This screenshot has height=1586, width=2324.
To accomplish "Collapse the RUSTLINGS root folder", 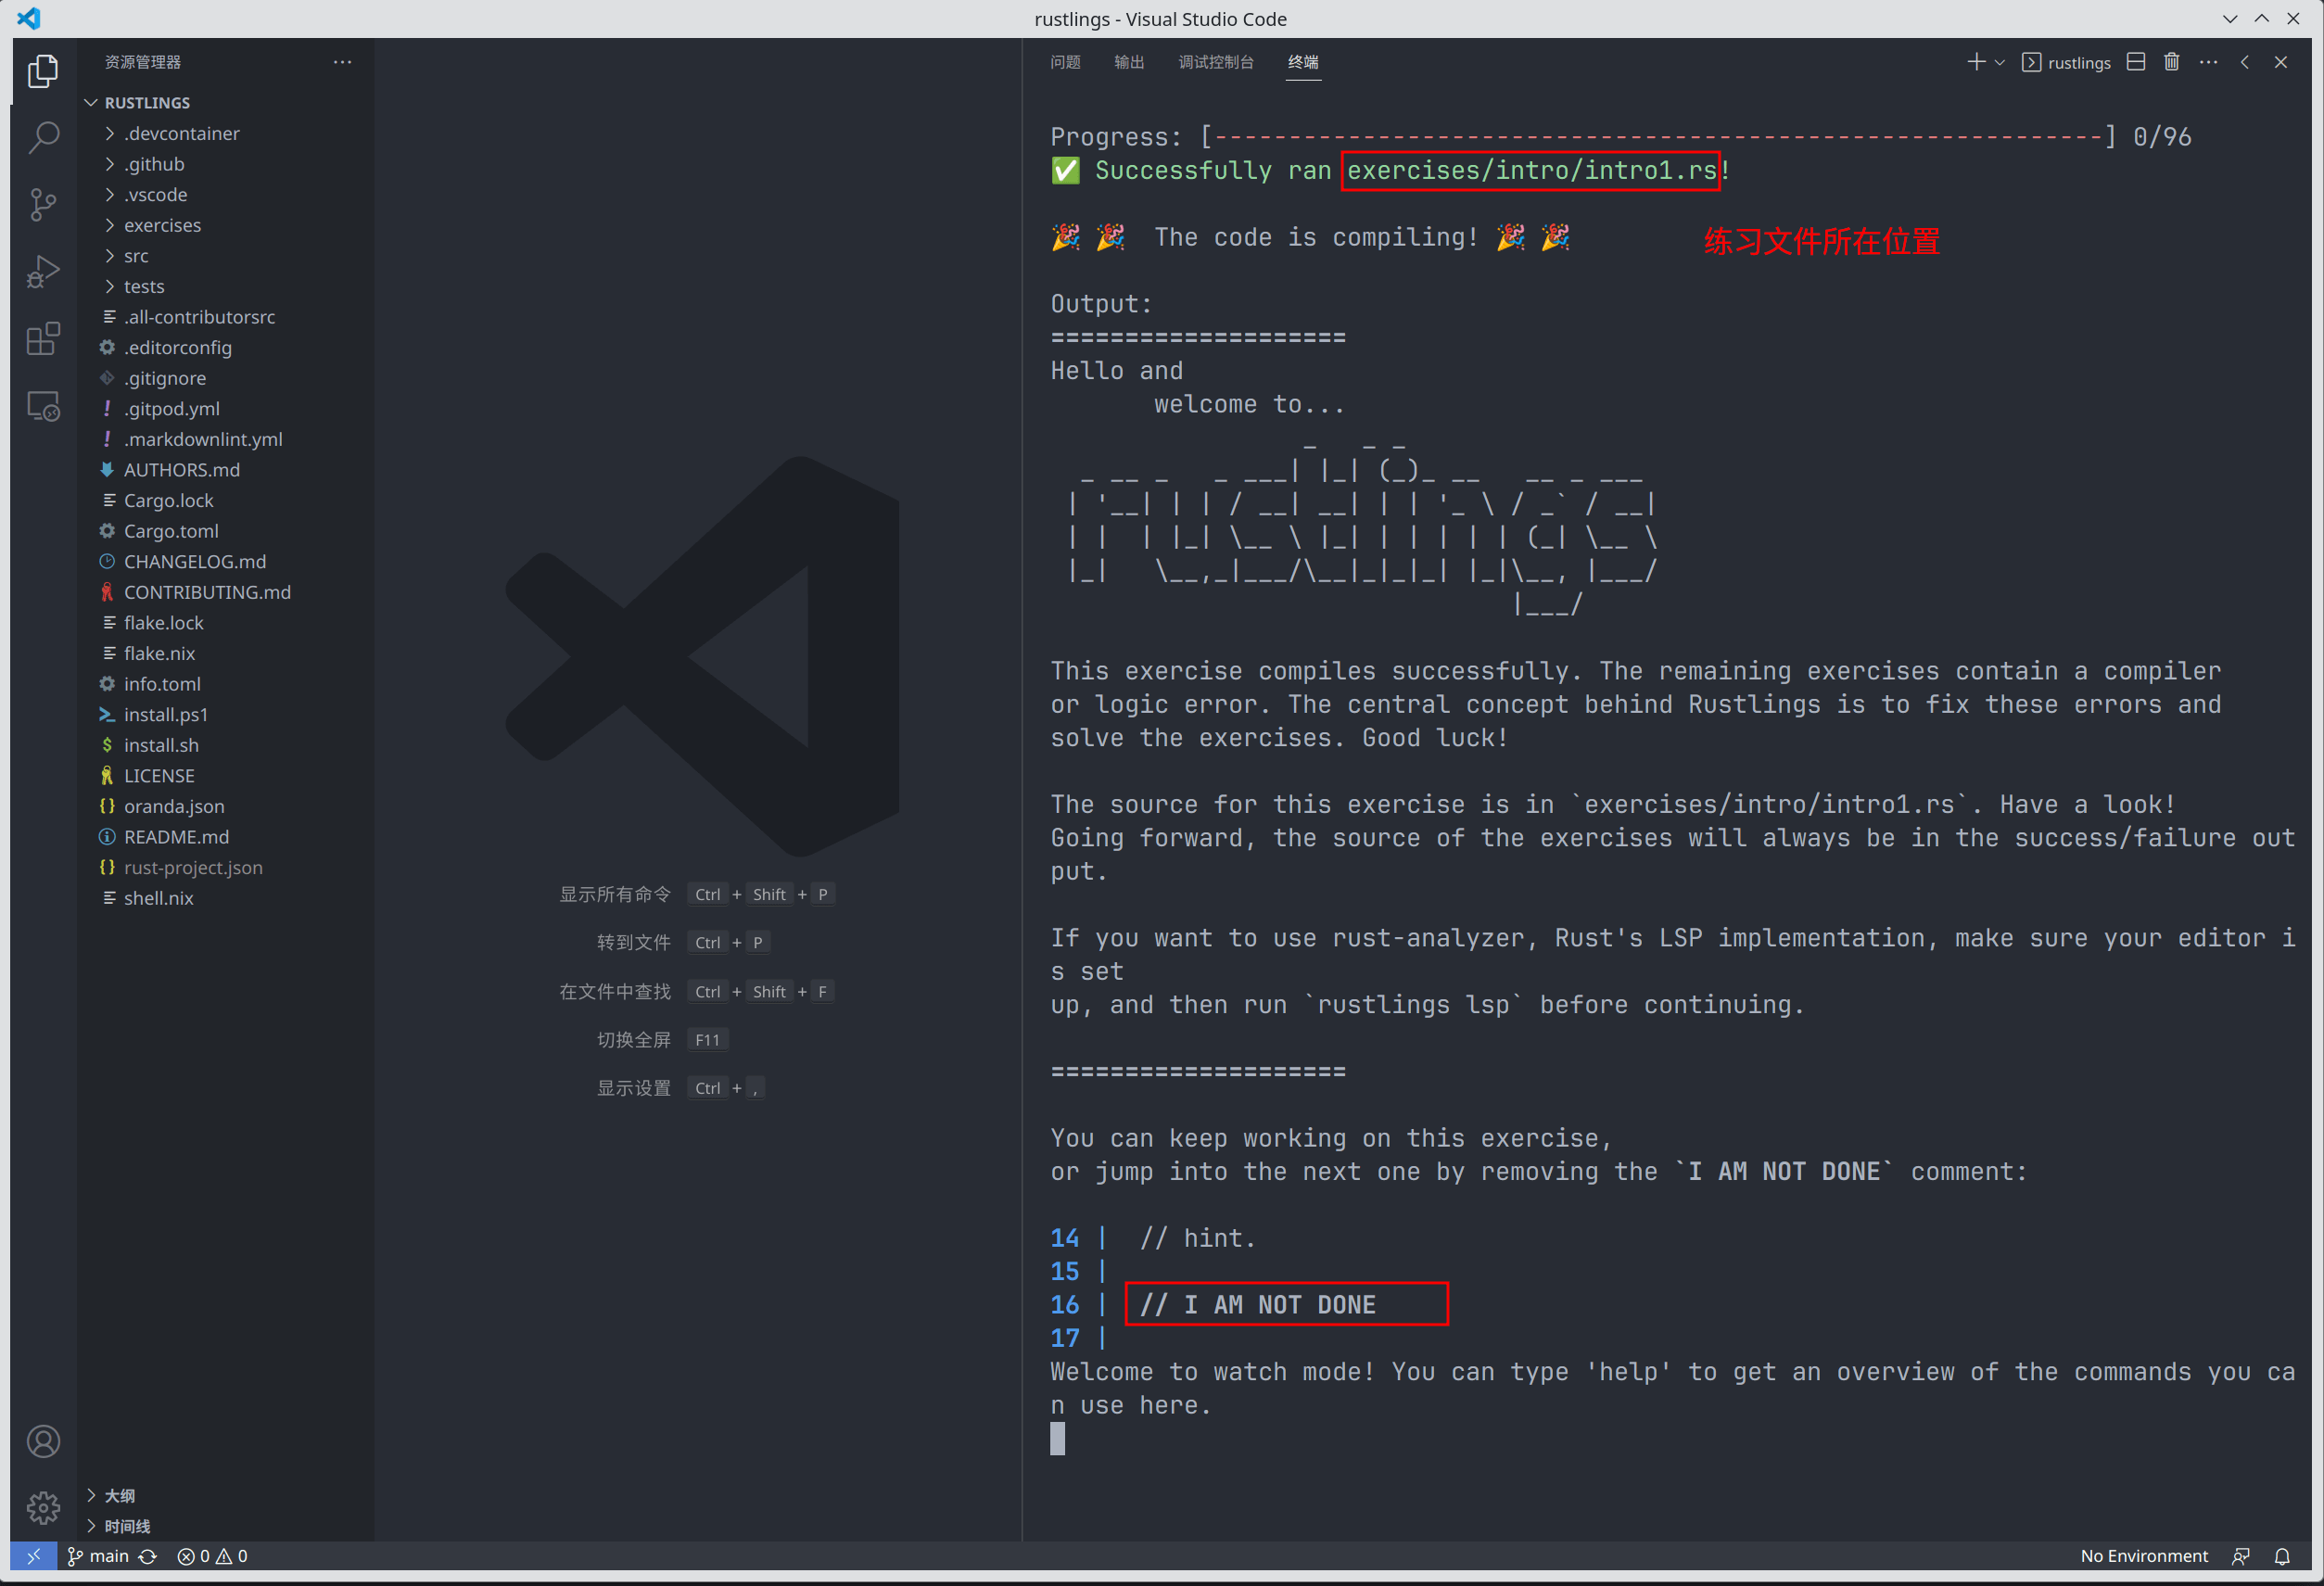I will click(226, 103).
